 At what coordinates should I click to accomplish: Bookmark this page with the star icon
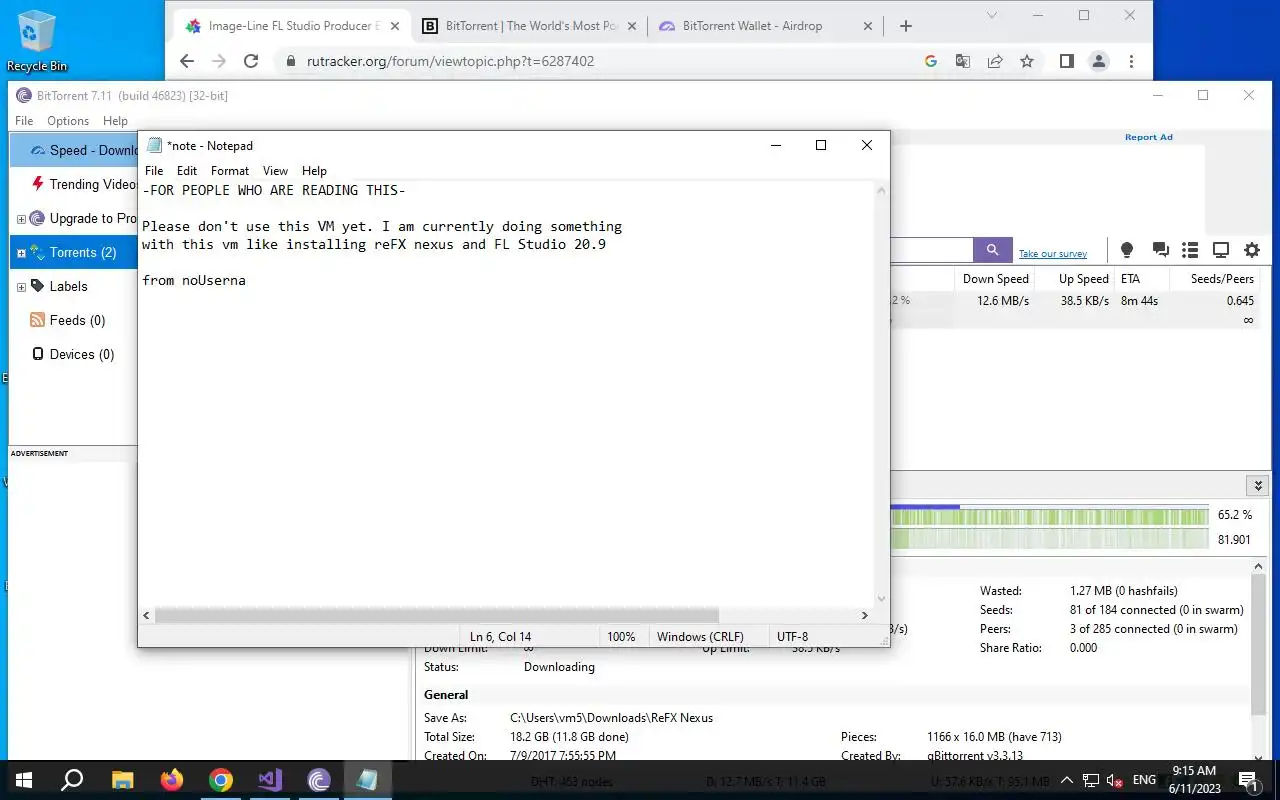click(1027, 61)
